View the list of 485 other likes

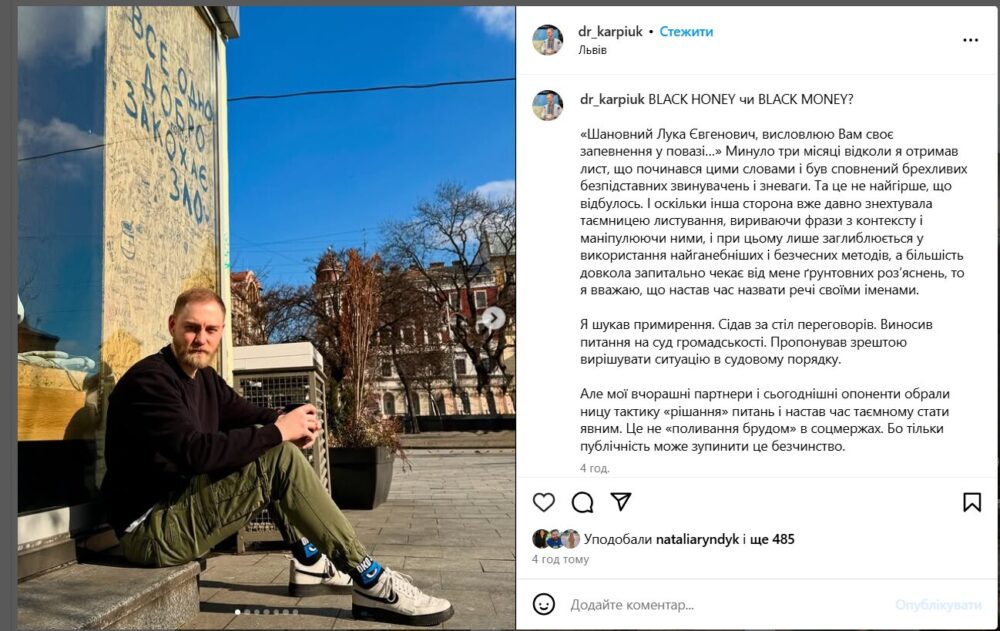774,539
